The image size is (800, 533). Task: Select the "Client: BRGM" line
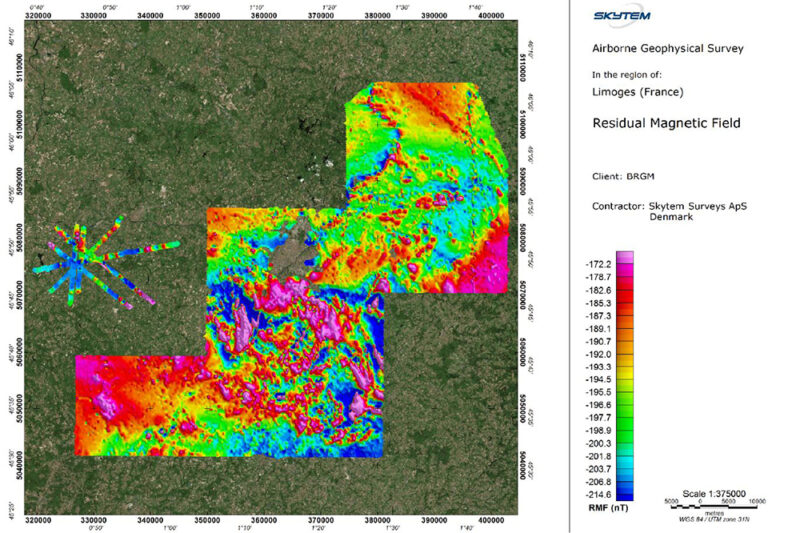coord(623,176)
